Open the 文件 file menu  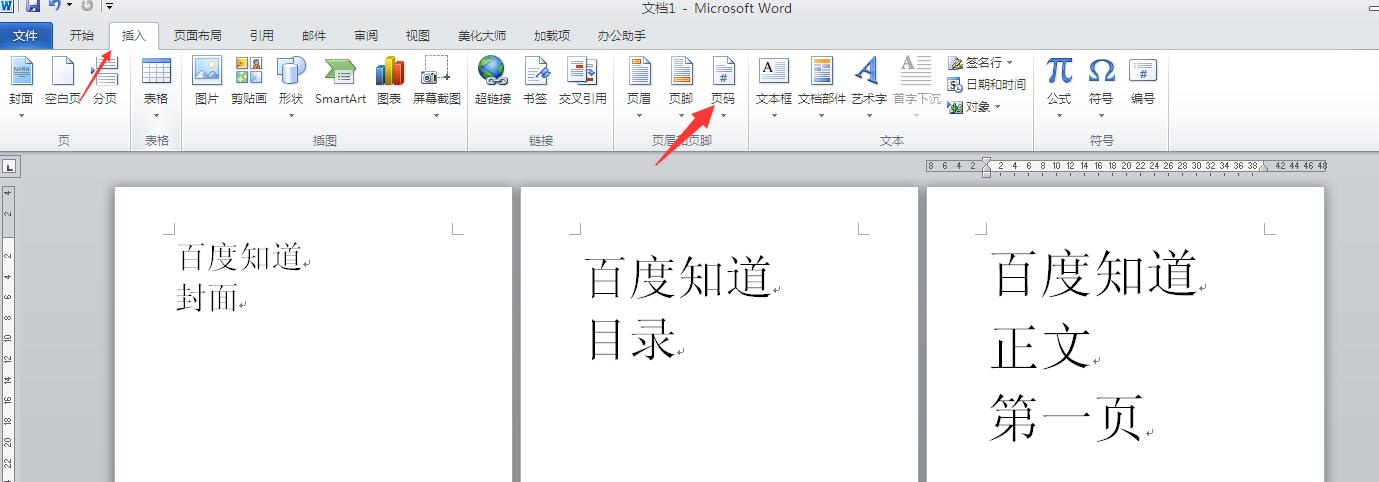click(x=26, y=36)
